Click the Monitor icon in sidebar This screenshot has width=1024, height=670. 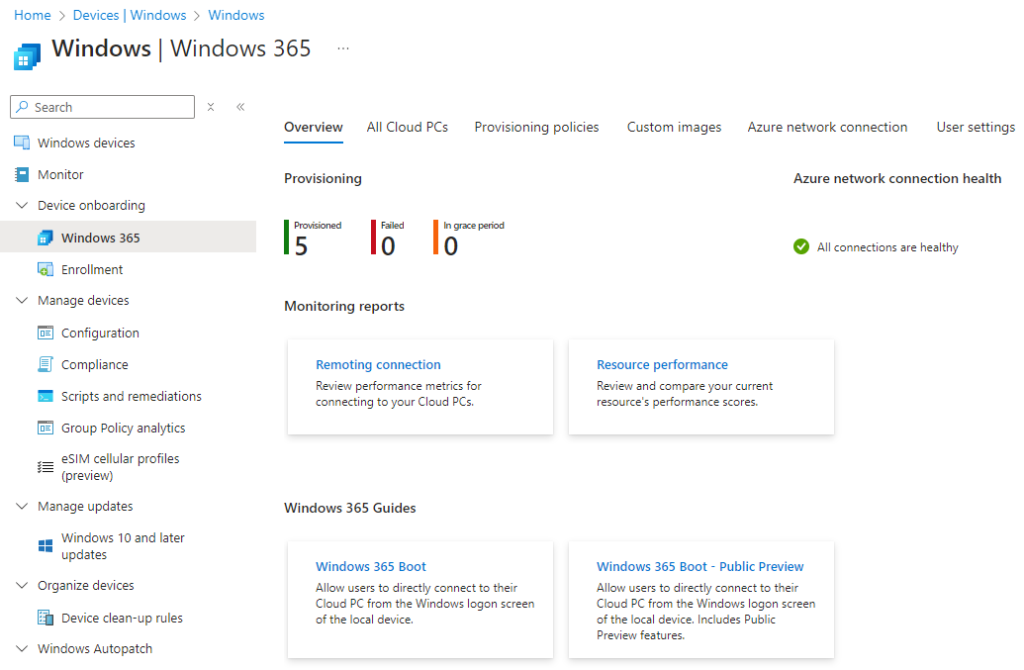22,175
